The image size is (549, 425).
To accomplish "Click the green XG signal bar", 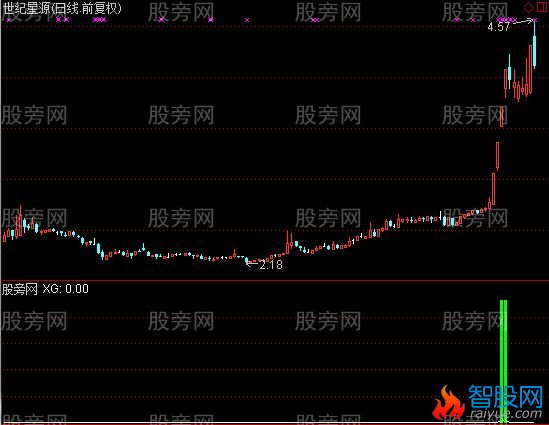I will [x=503, y=361].
